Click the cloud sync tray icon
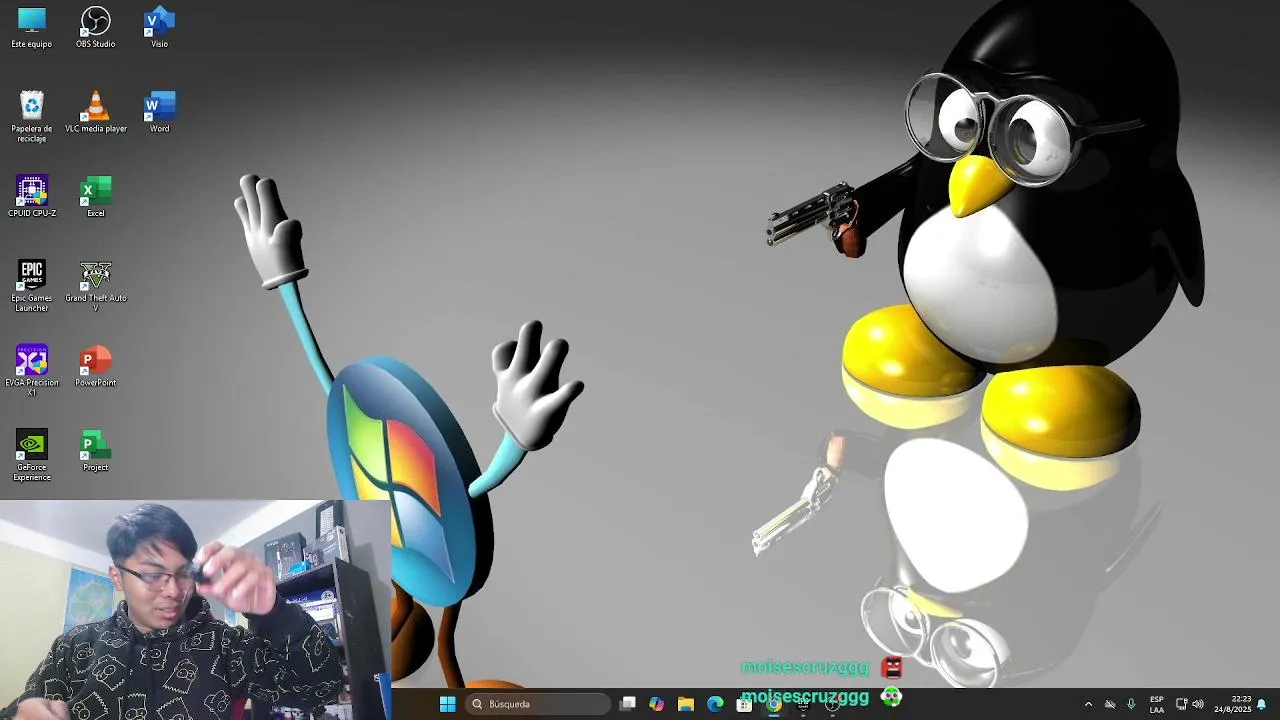Viewport: 1280px width, 720px height. click(x=1110, y=704)
